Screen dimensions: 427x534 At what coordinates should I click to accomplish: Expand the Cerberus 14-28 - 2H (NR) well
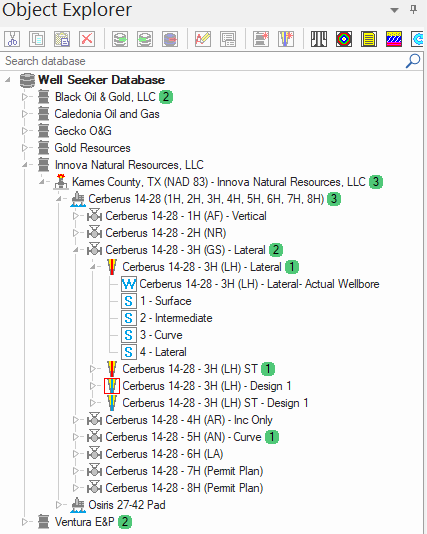76,233
